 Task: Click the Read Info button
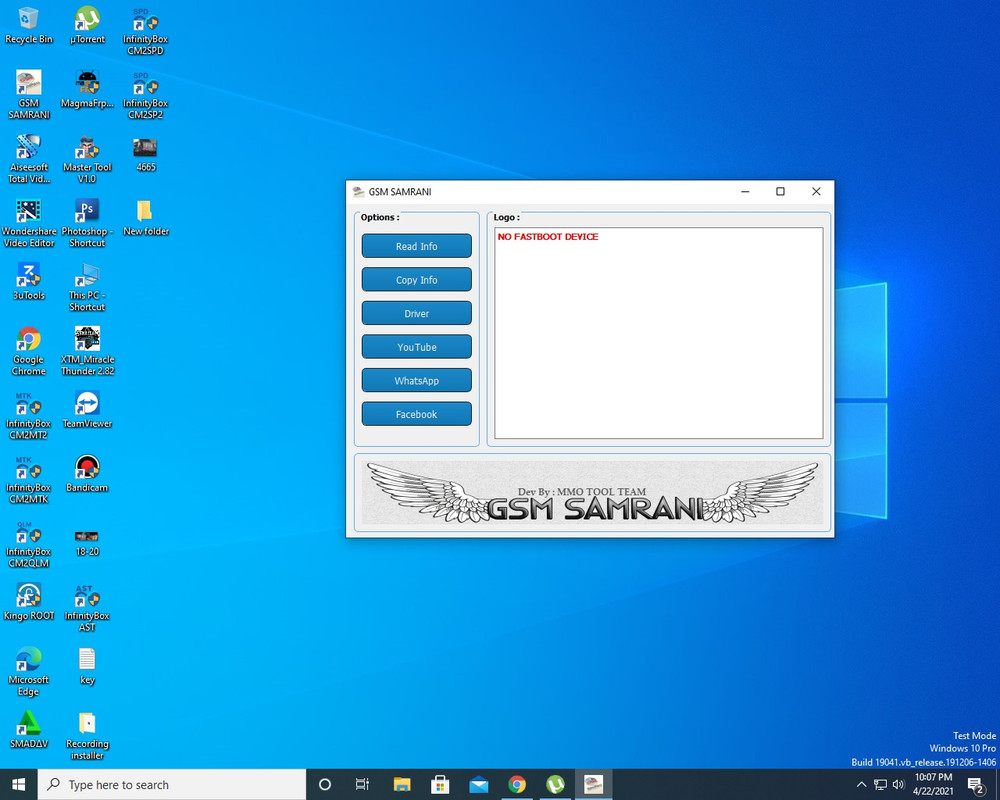click(416, 246)
